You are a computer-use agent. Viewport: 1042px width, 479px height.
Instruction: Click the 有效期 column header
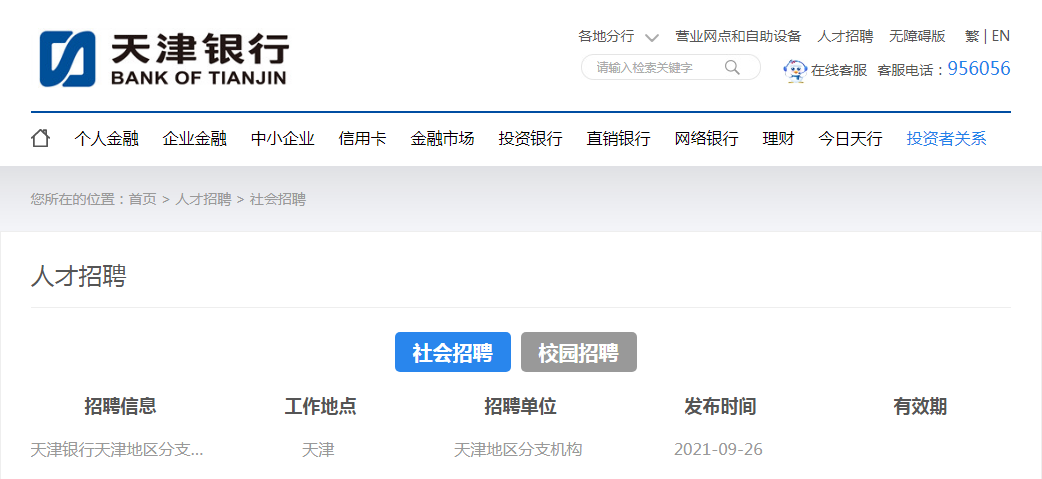pos(920,407)
